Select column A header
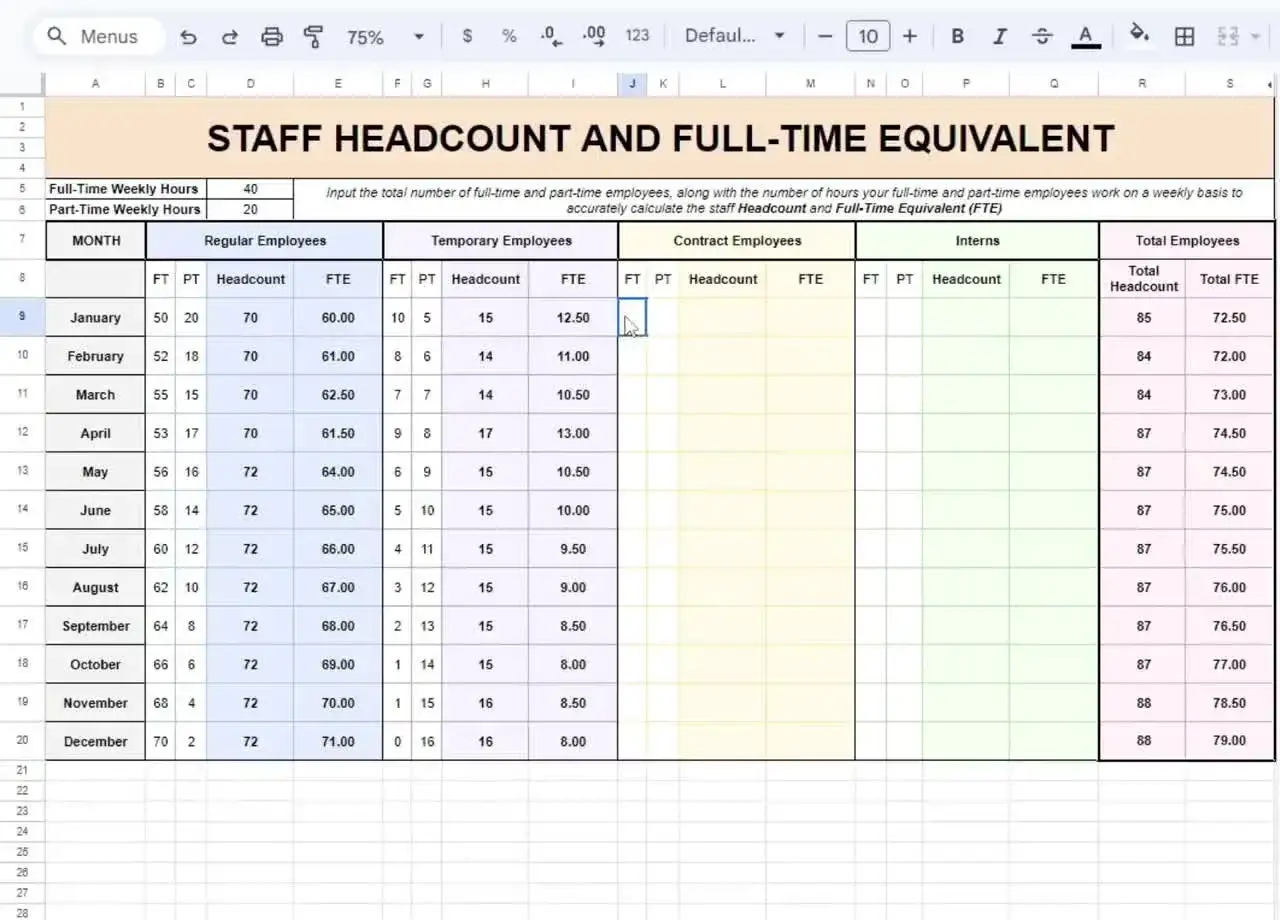This screenshot has width=1280, height=920. tap(95, 84)
